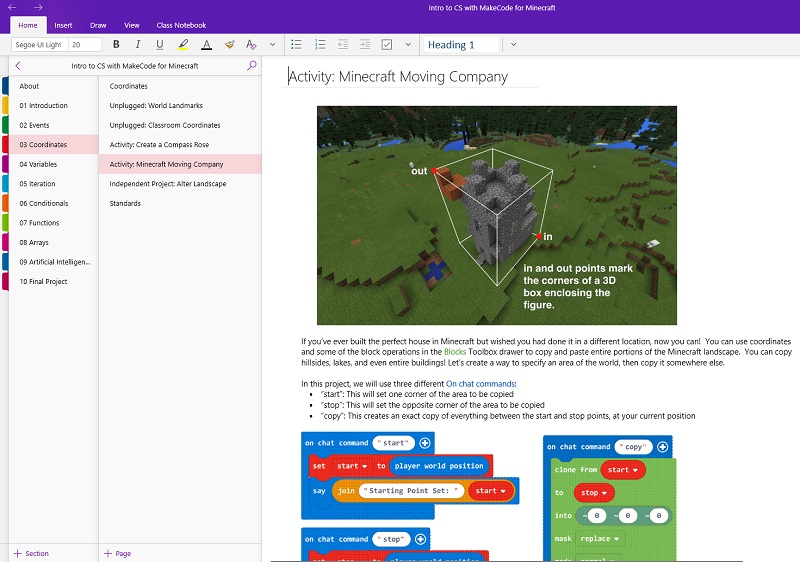The height and width of the screenshot is (562, 800).
Task: Open the Segoe UI Light font box
Action: click(40, 45)
